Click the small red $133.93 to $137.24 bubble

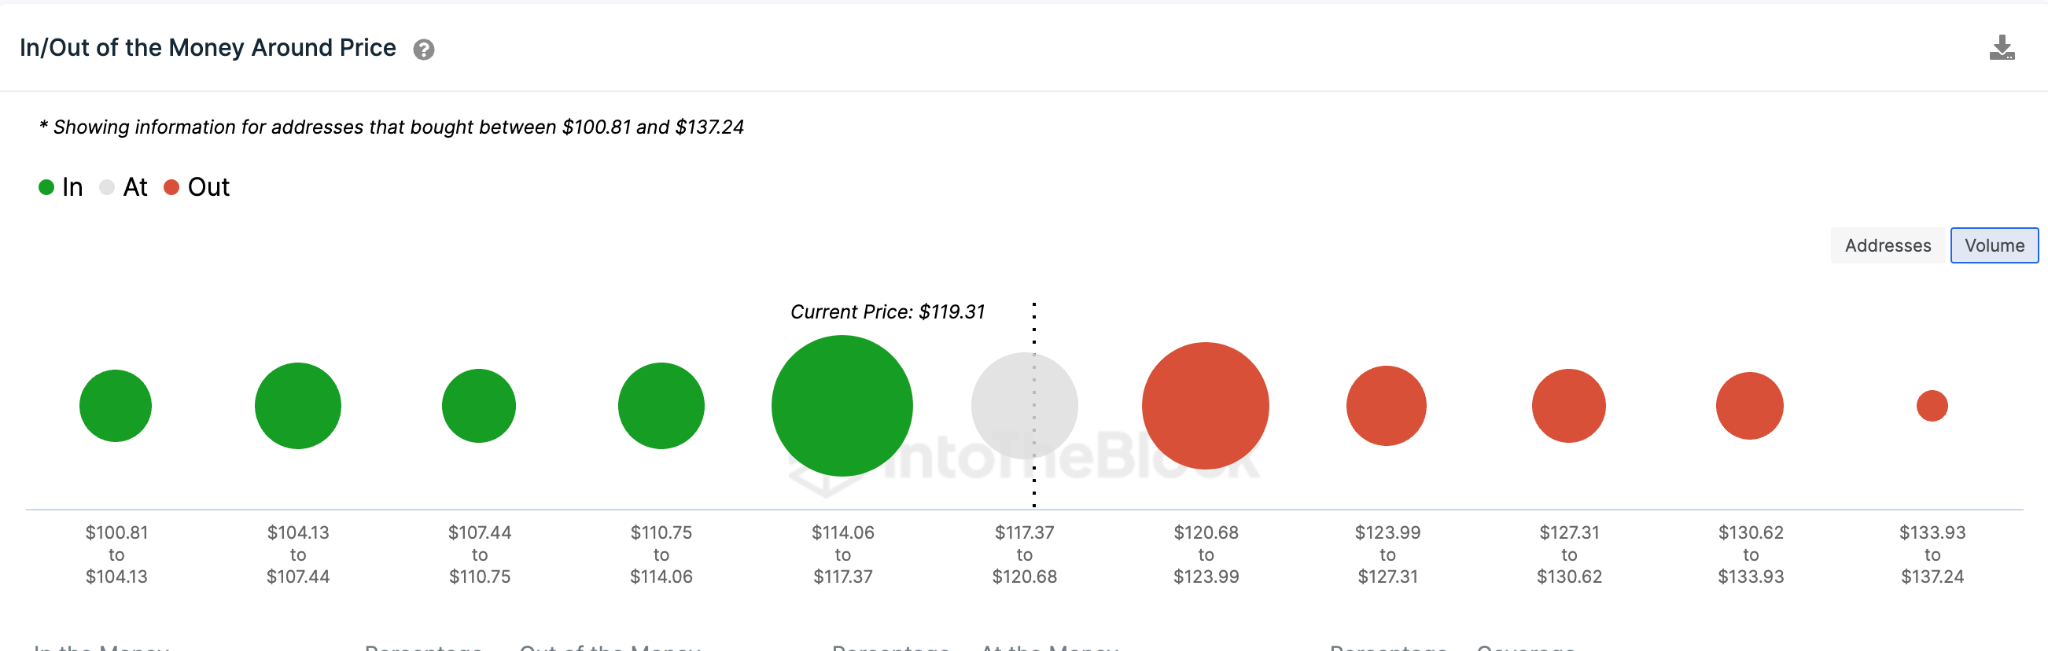[1932, 406]
